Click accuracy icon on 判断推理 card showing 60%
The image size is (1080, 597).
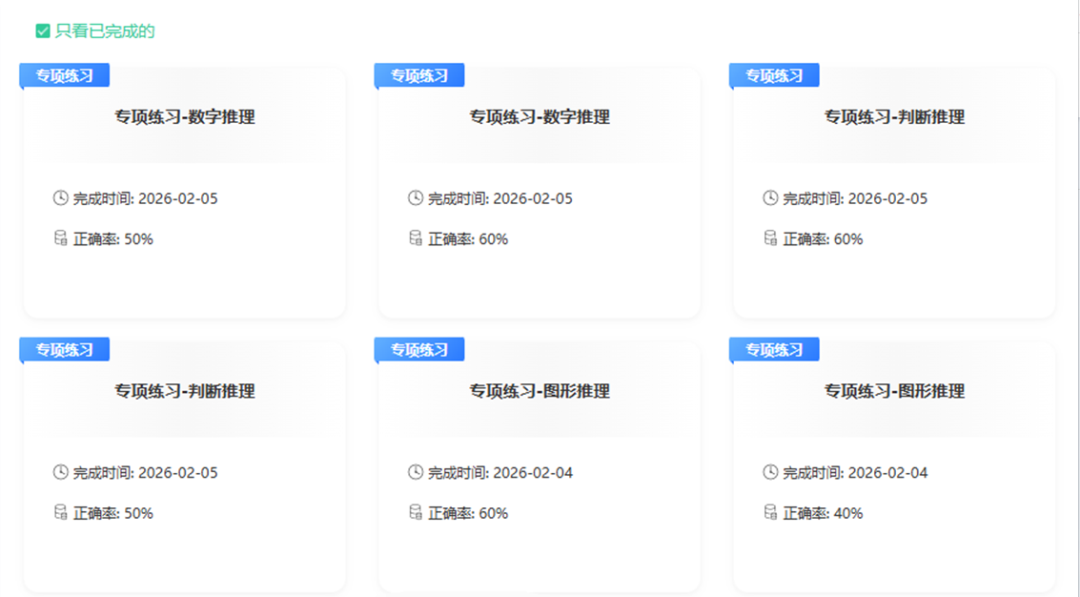pos(770,238)
